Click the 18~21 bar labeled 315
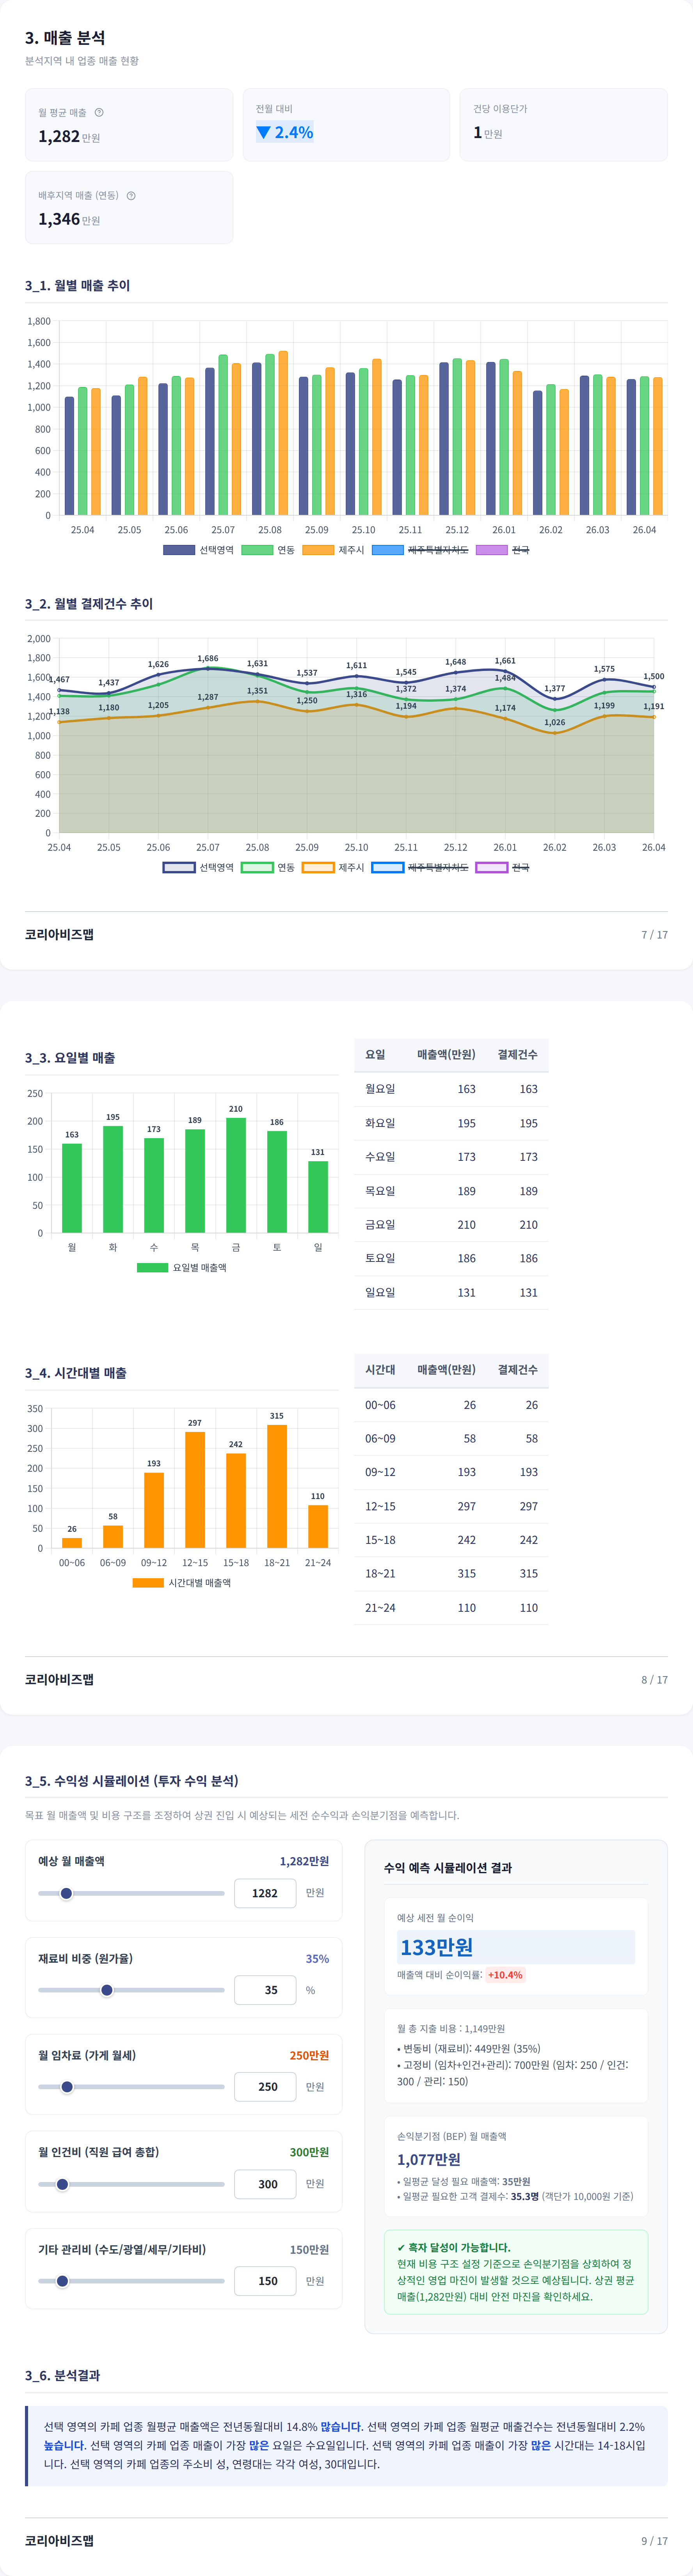The width and height of the screenshot is (693, 2576). point(277,1486)
